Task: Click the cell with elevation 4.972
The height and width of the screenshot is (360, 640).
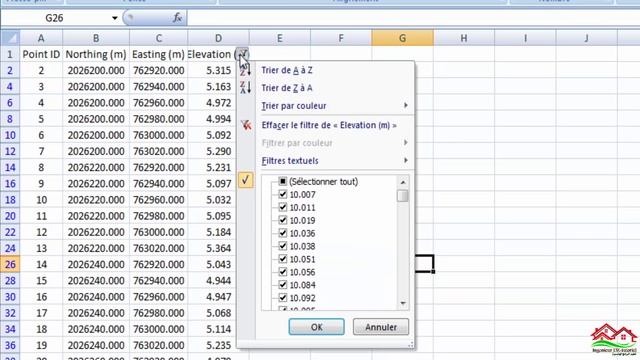Action: [212, 103]
